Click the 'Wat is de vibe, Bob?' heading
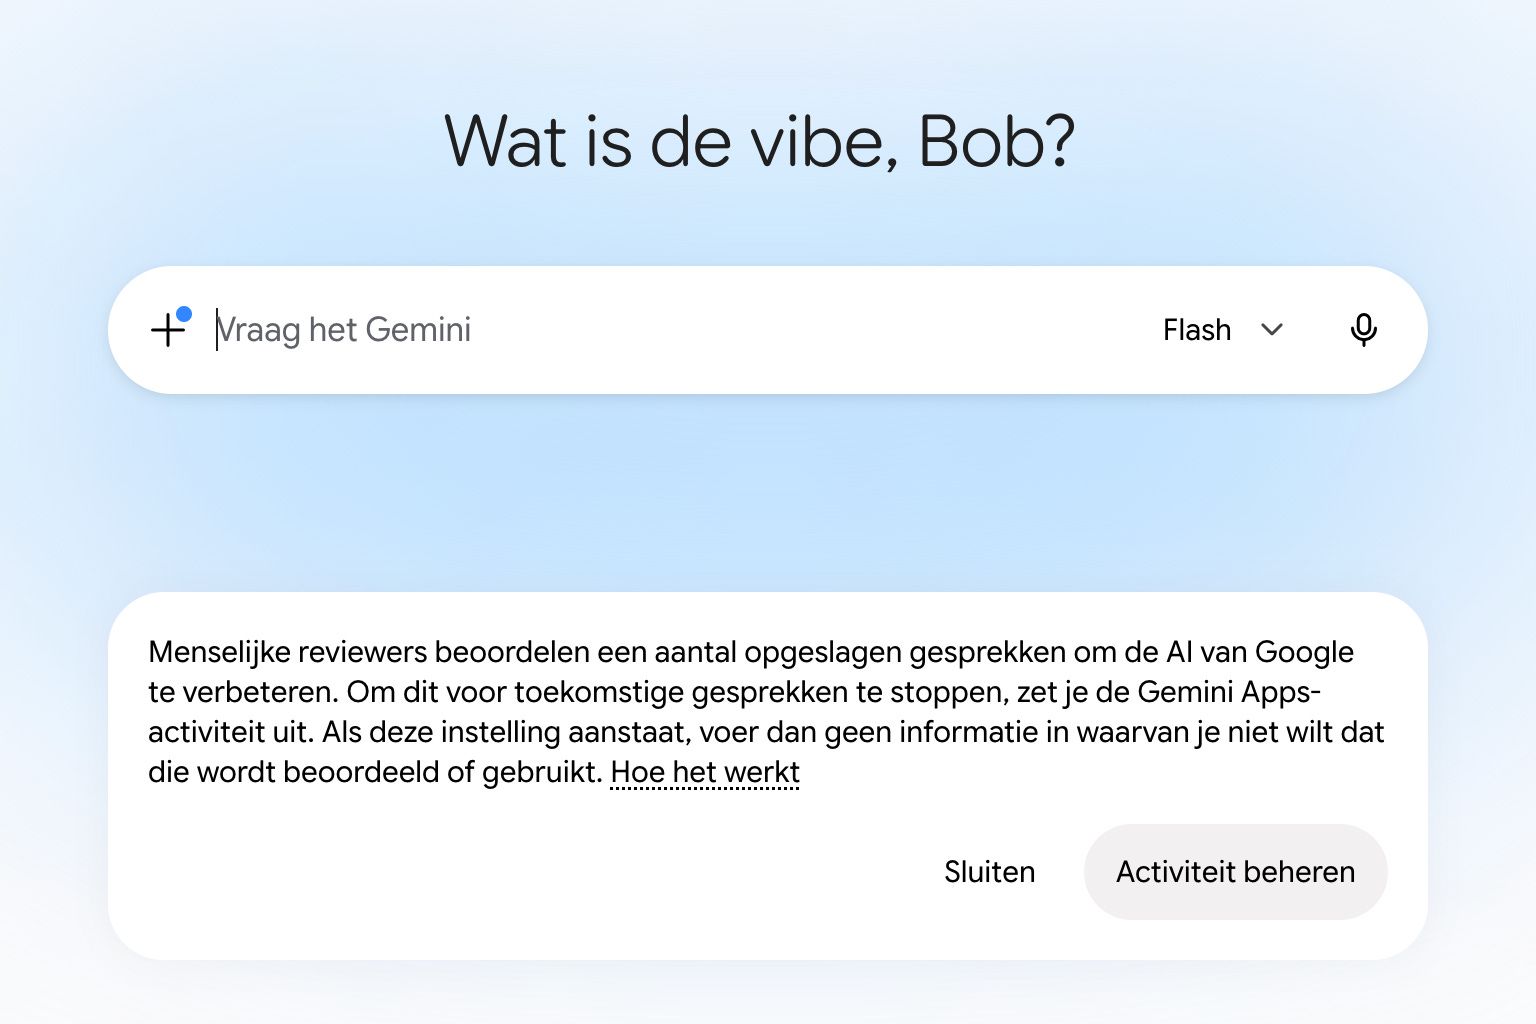Viewport: 1536px width, 1024px height. coord(760,141)
